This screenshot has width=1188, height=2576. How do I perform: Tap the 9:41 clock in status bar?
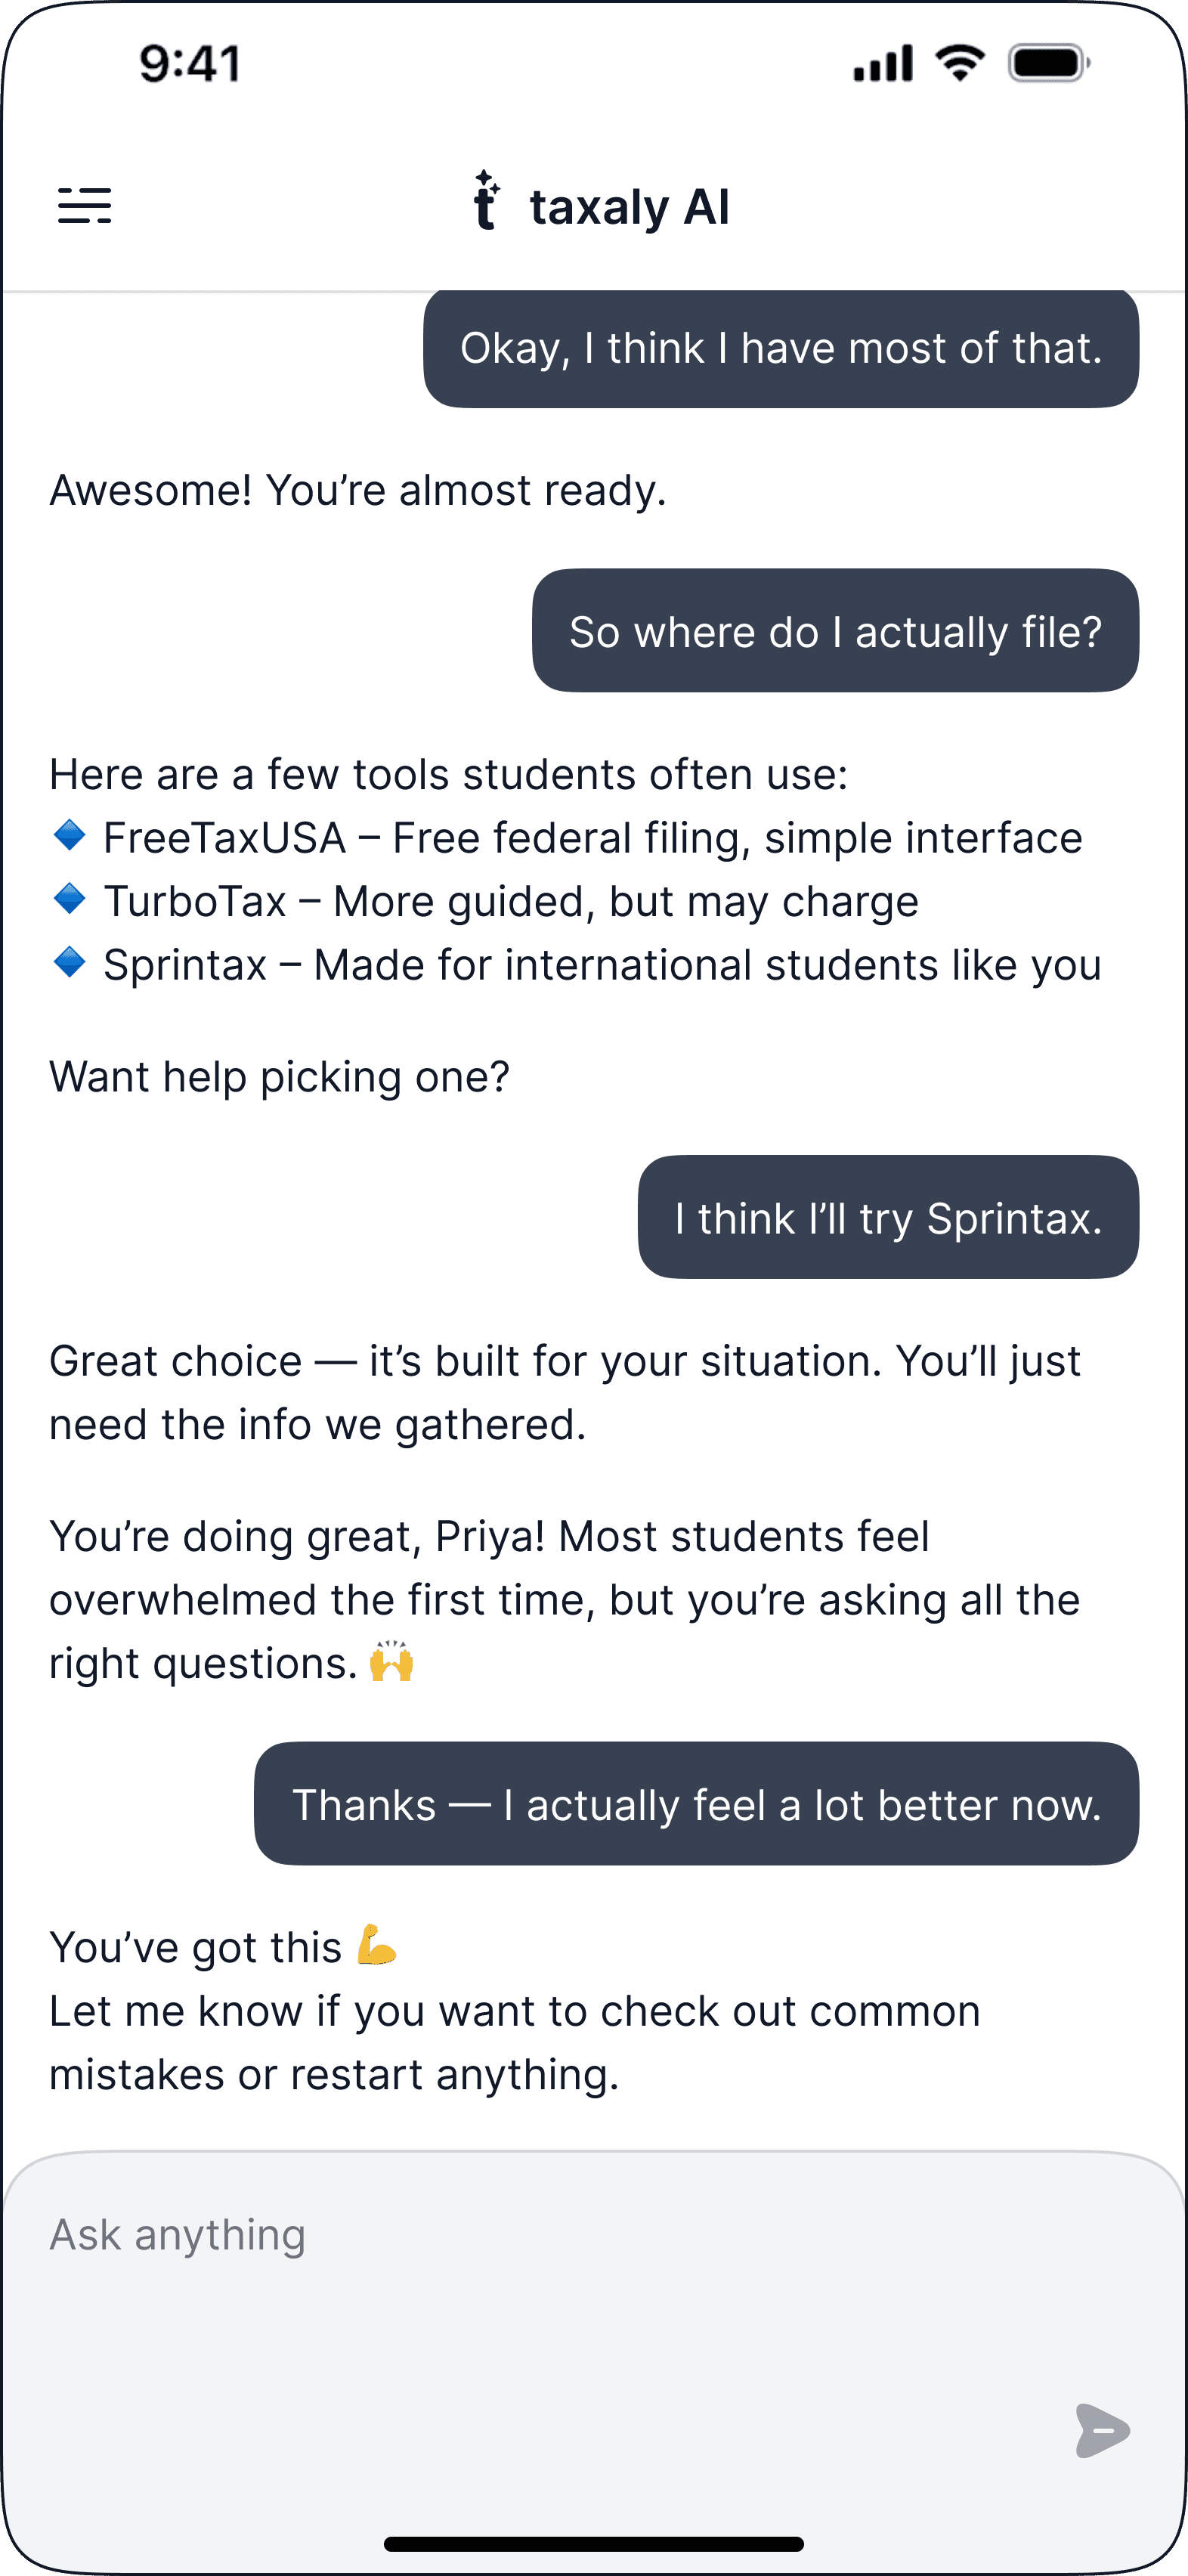(x=190, y=64)
